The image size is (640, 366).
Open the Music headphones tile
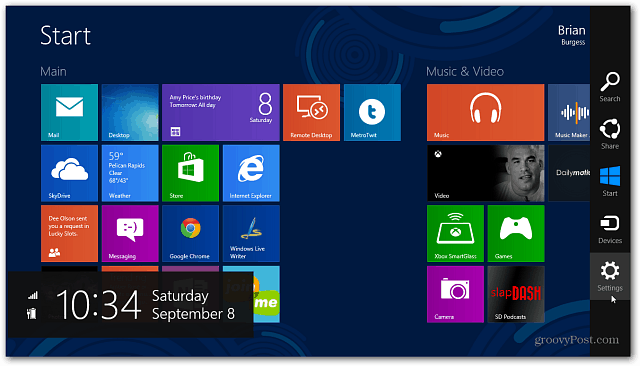coord(486,113)
